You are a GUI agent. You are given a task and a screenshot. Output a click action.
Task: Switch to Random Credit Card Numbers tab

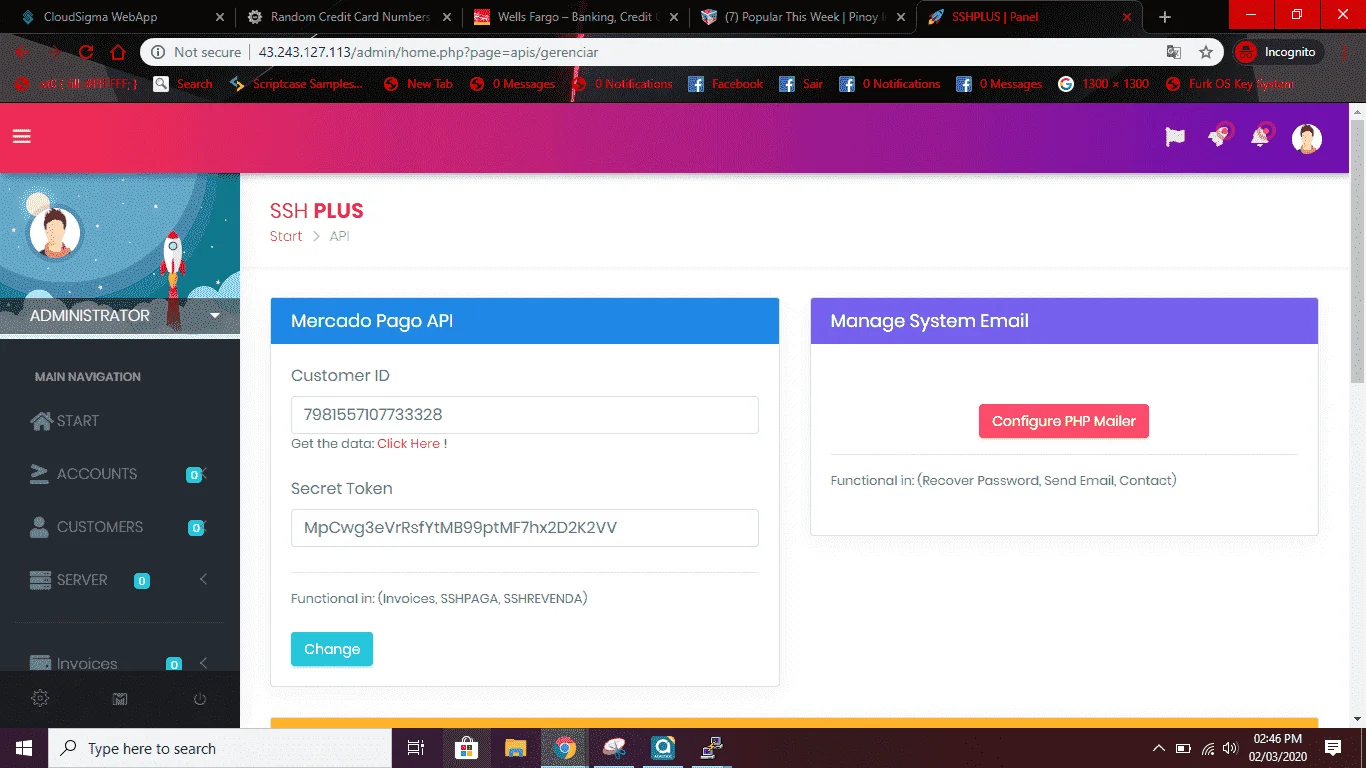point(350,17)
